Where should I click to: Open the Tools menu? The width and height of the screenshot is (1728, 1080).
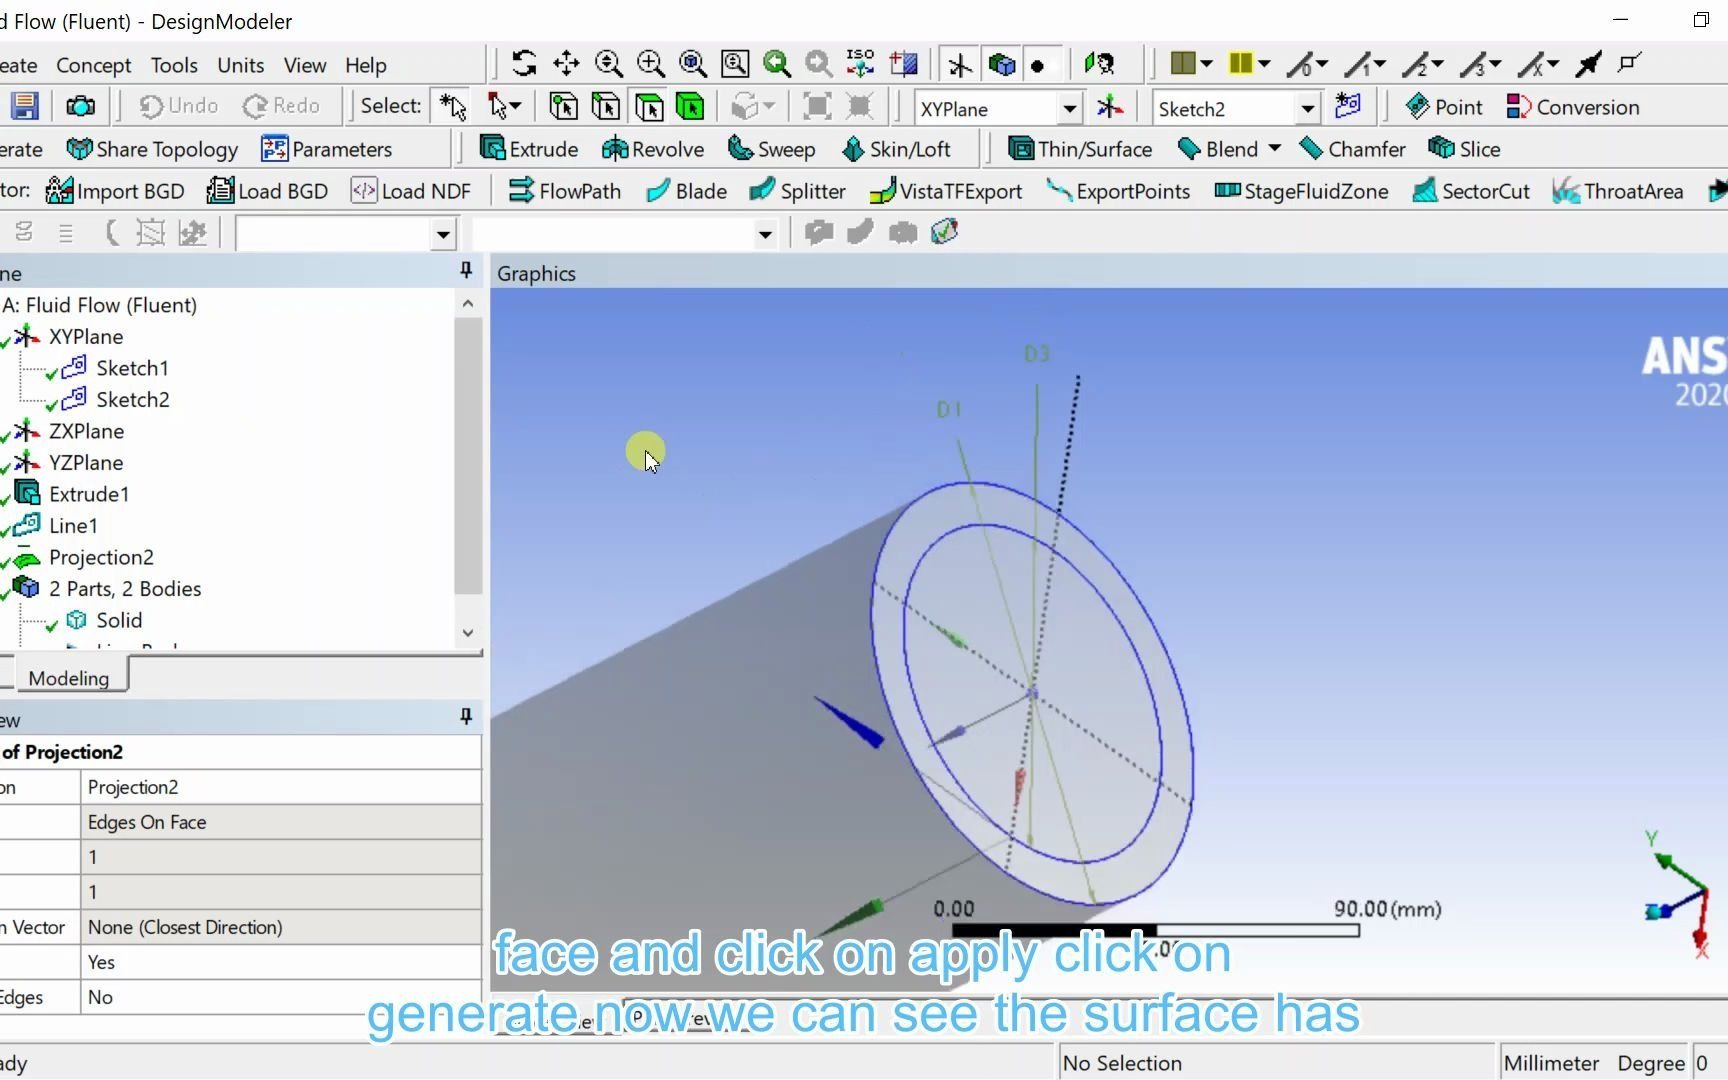pos(174,65)
